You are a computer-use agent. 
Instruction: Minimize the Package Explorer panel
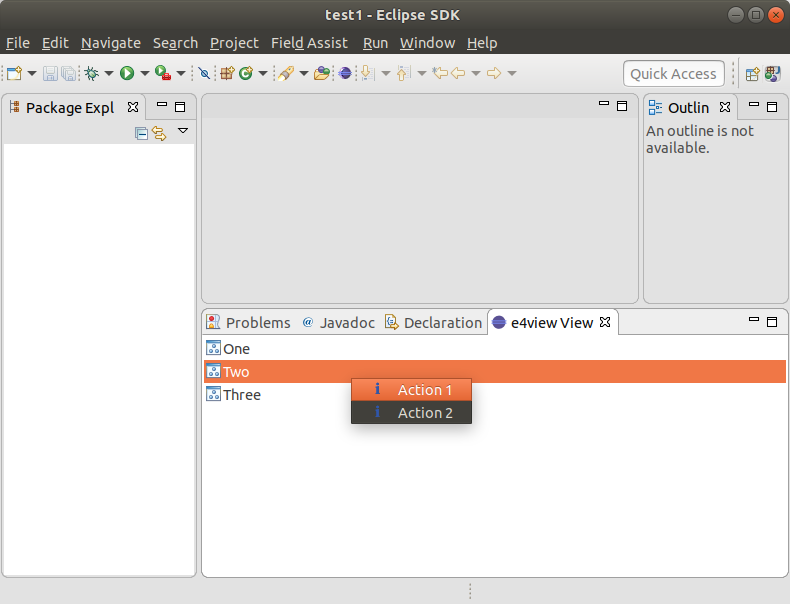[x=162, y=105]
